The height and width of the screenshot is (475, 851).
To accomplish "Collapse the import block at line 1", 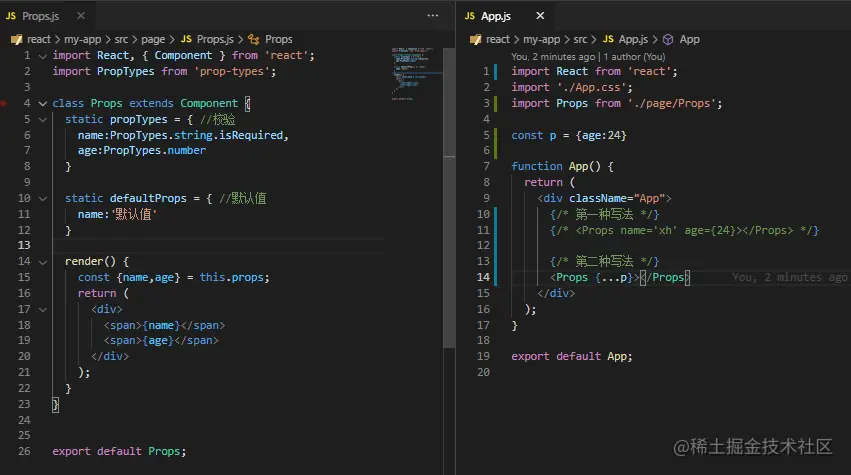I will (x=42, y=56).
